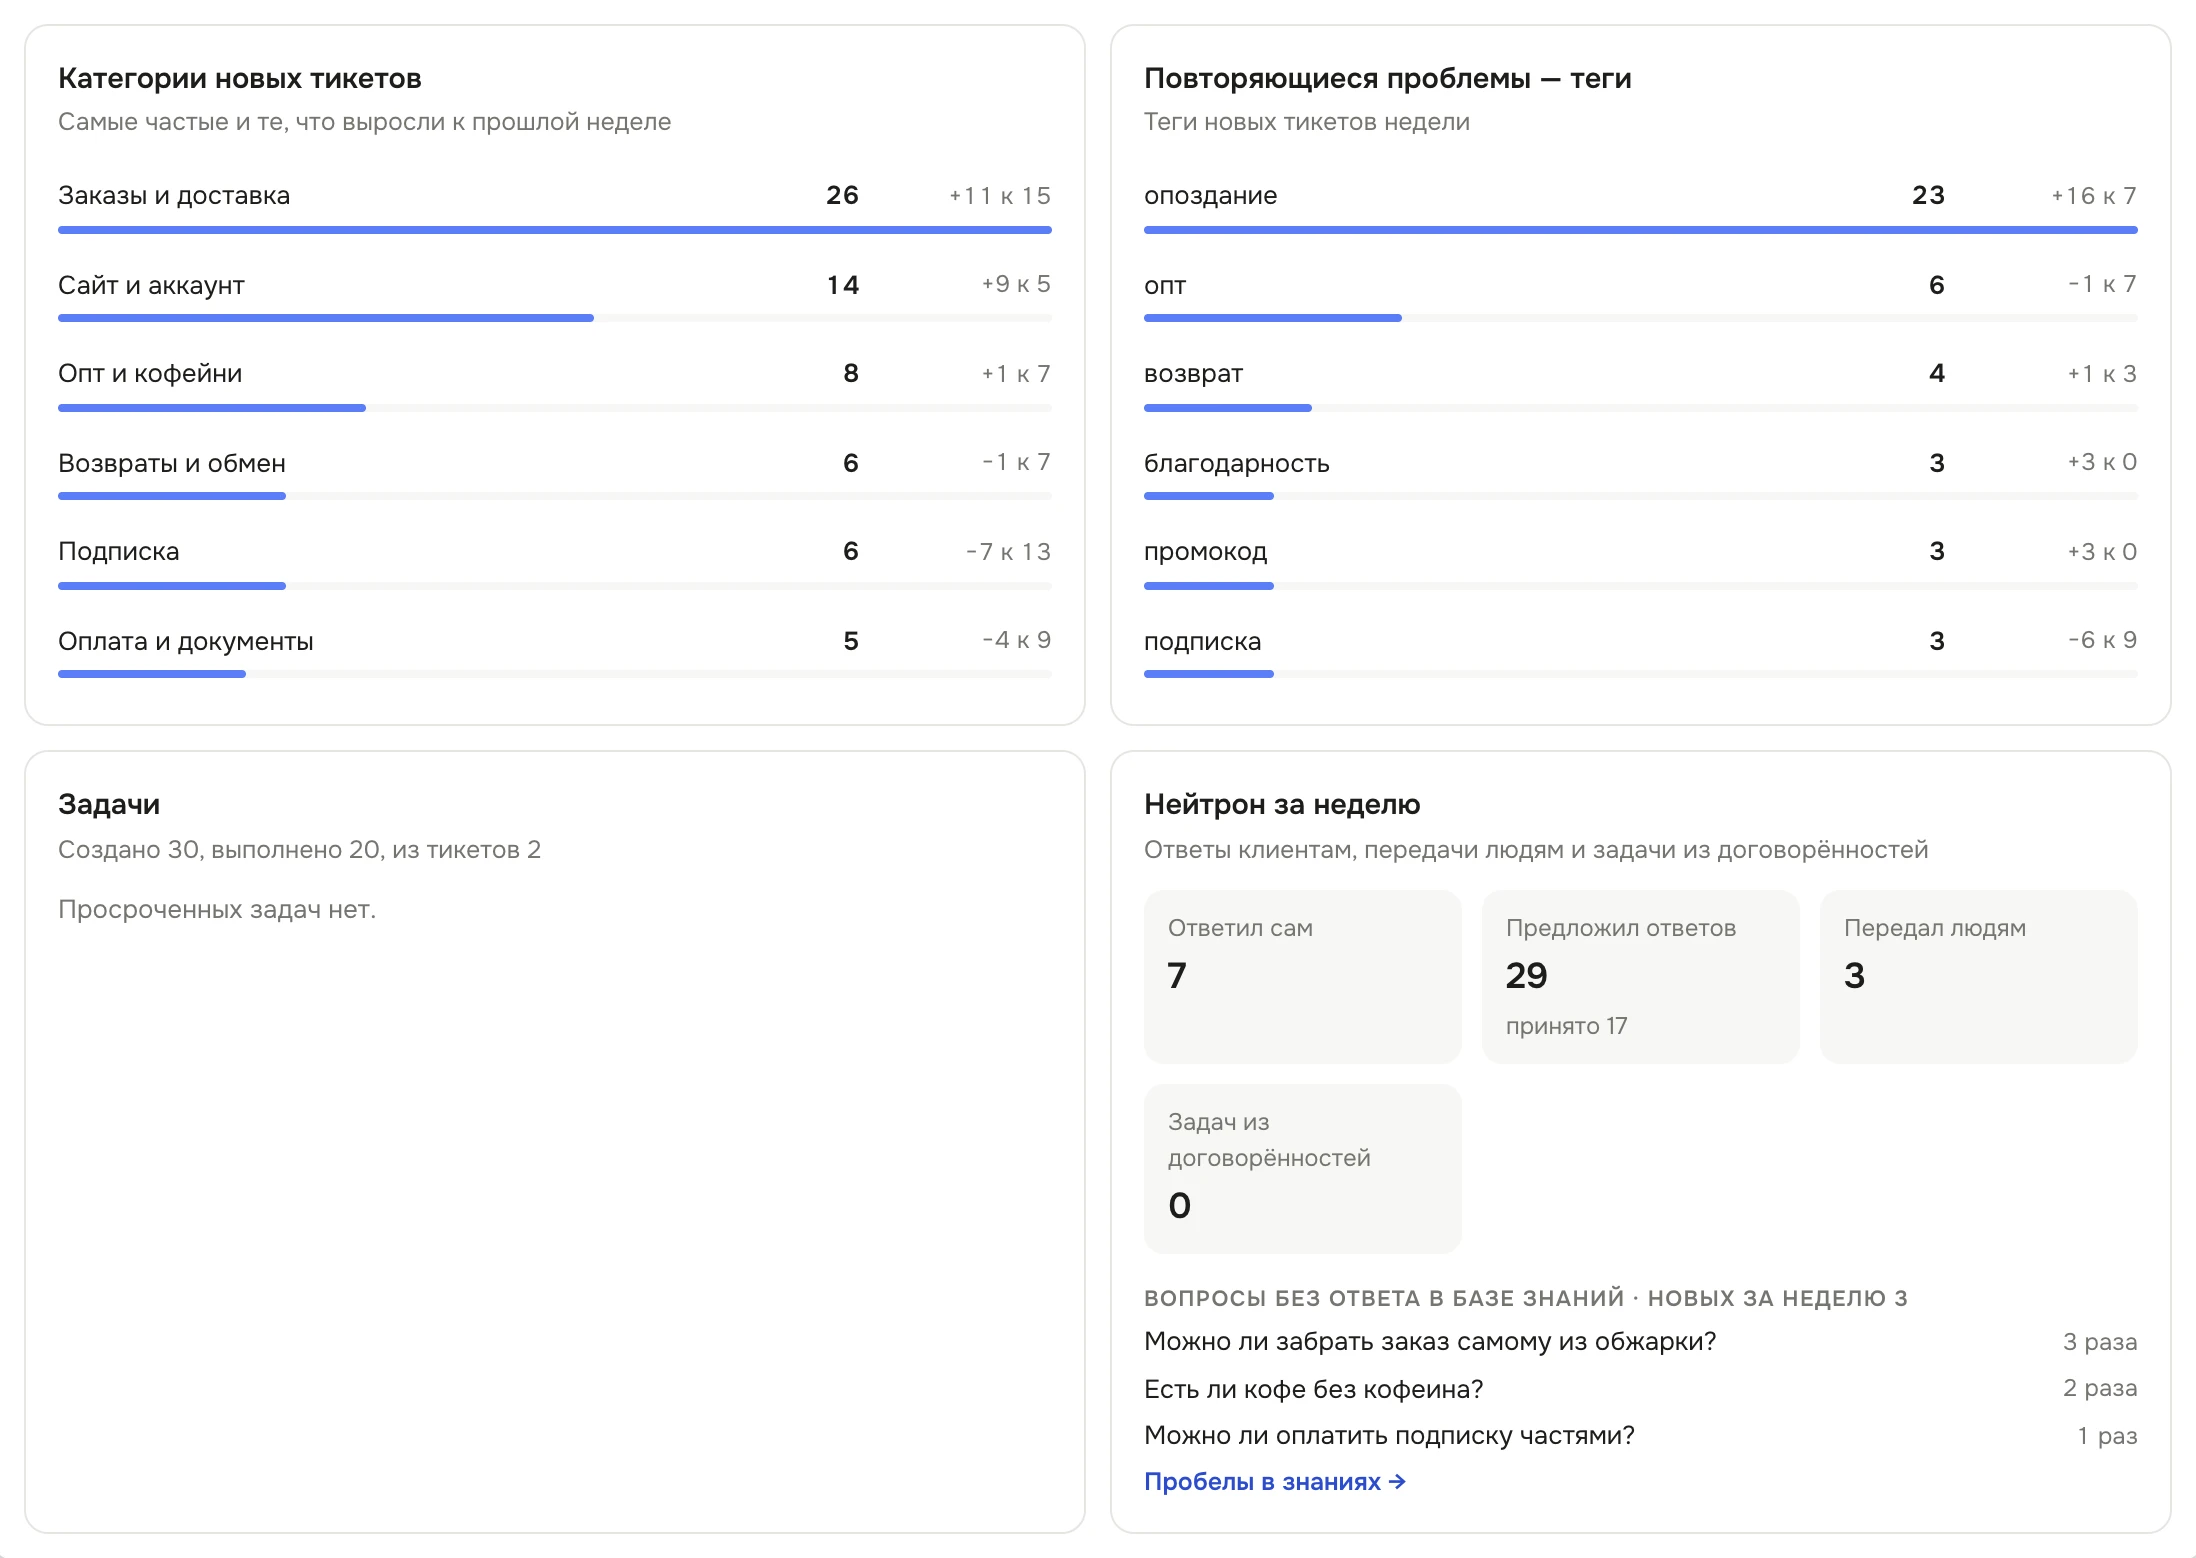Image resolution: width=2196 pixels, height=1558 pixels.
Task: Click the count 26 for 'Заказы и доставка'
Action: (x=842, y=195)
